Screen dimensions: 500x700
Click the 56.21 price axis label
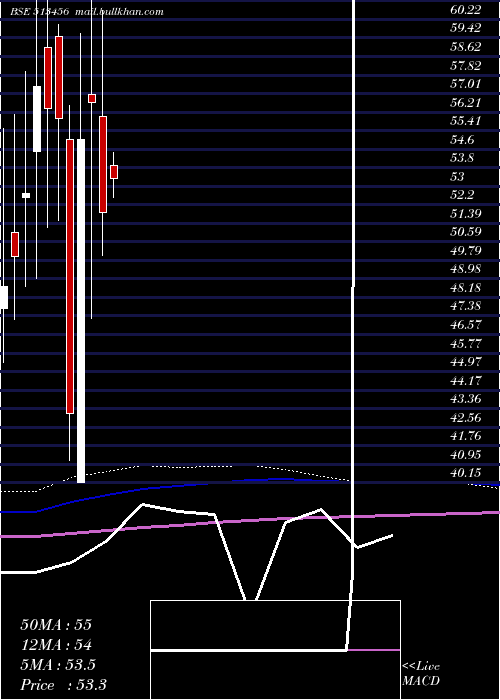pos(466,103)
